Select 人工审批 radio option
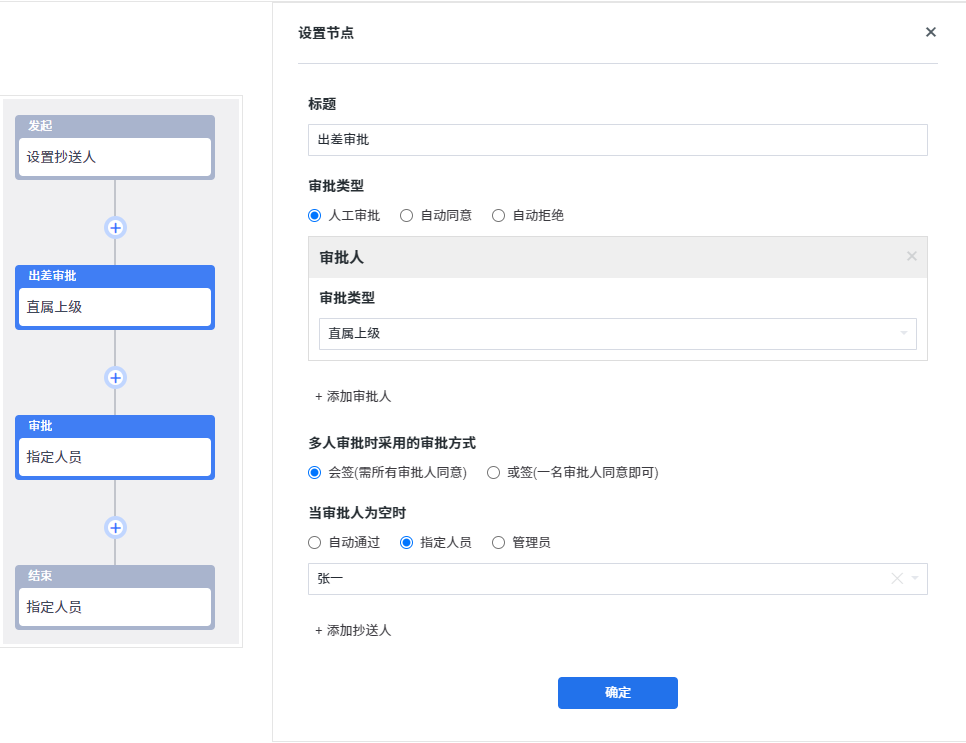 [x=315, y=215]
